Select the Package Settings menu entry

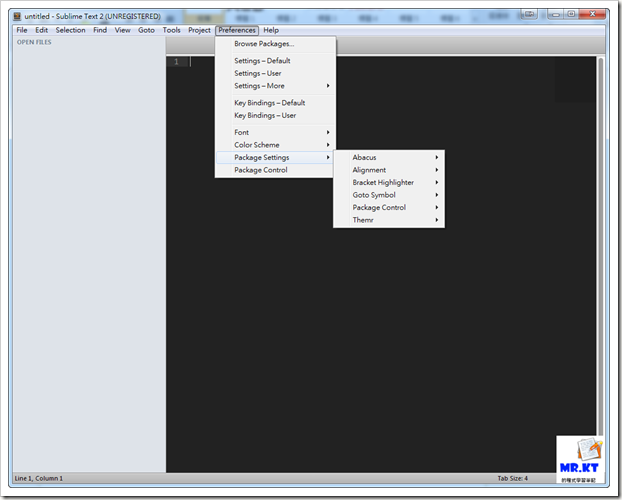tap(275, 158)
